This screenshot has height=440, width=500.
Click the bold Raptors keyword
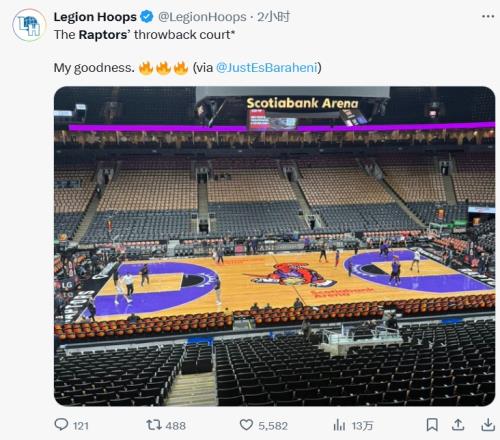click(103, 35)
